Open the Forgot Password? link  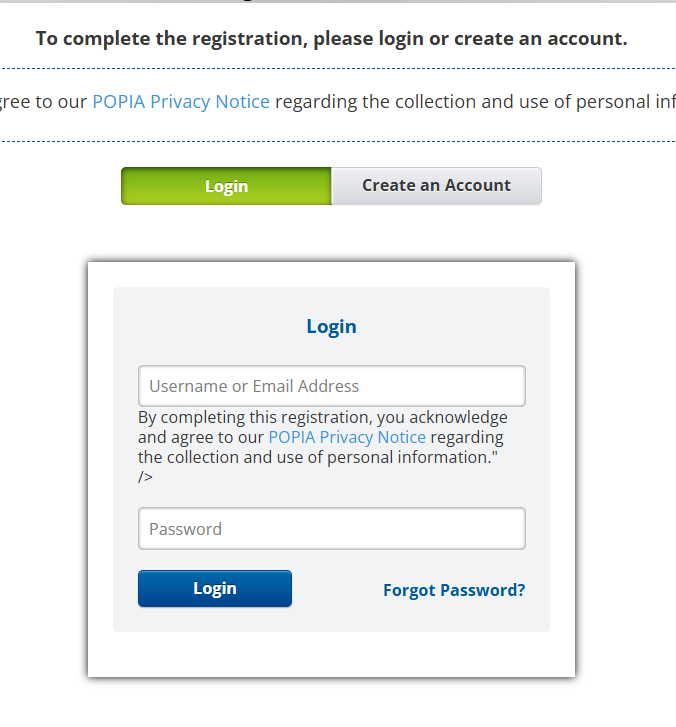pos(454,590)
